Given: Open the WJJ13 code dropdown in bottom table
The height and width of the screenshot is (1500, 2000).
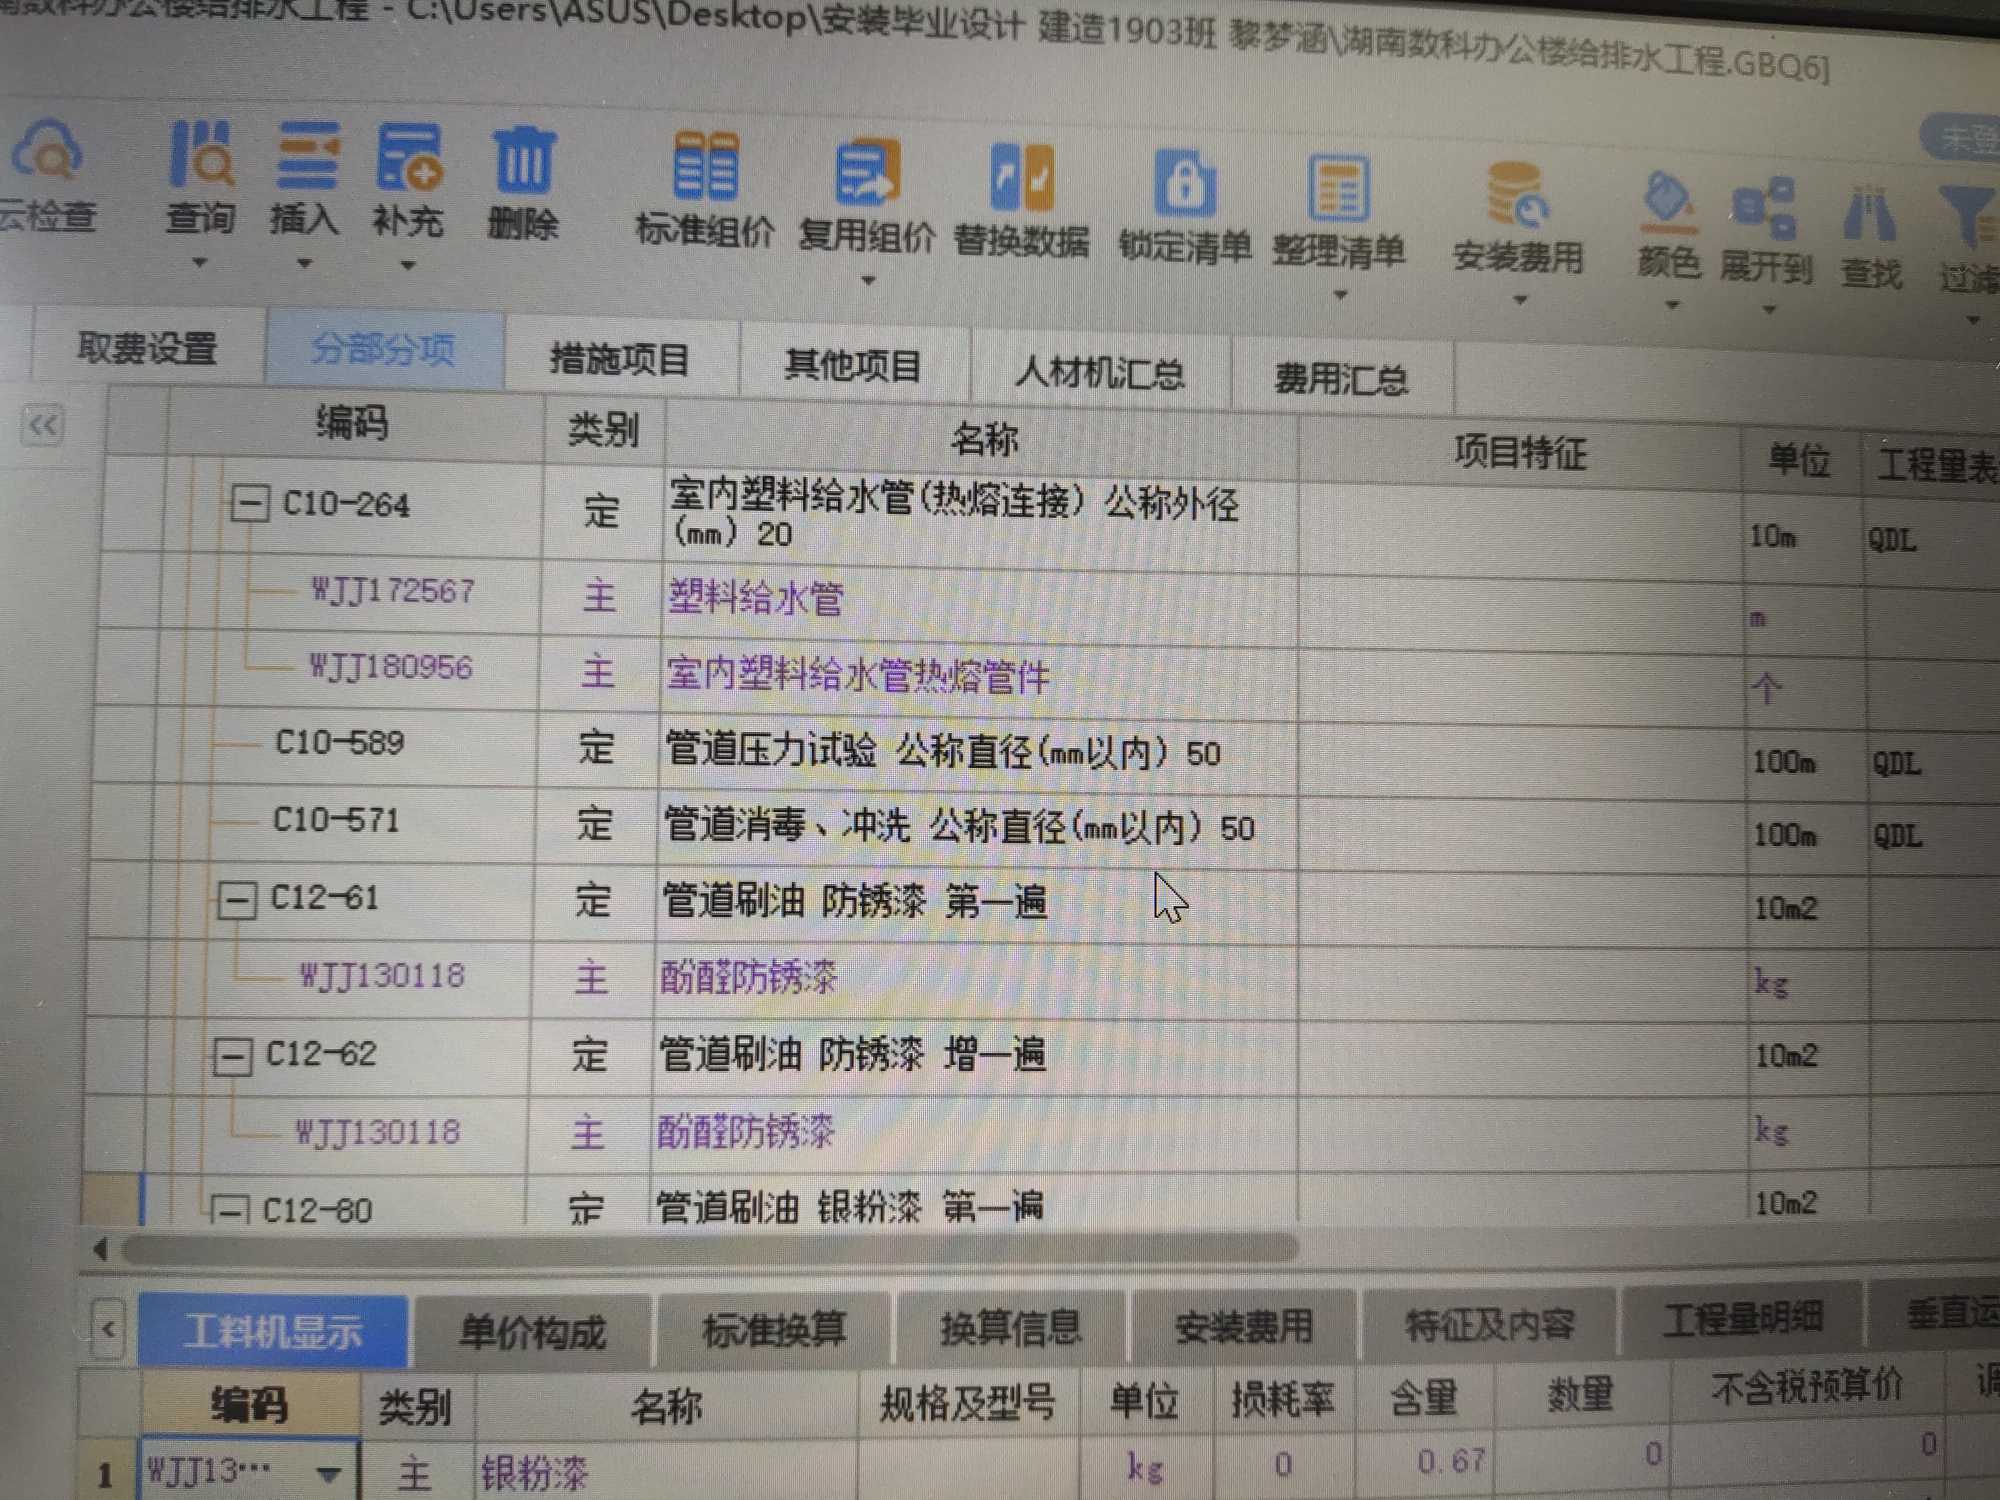Looking at the screenshot, I should (328, 1474).
